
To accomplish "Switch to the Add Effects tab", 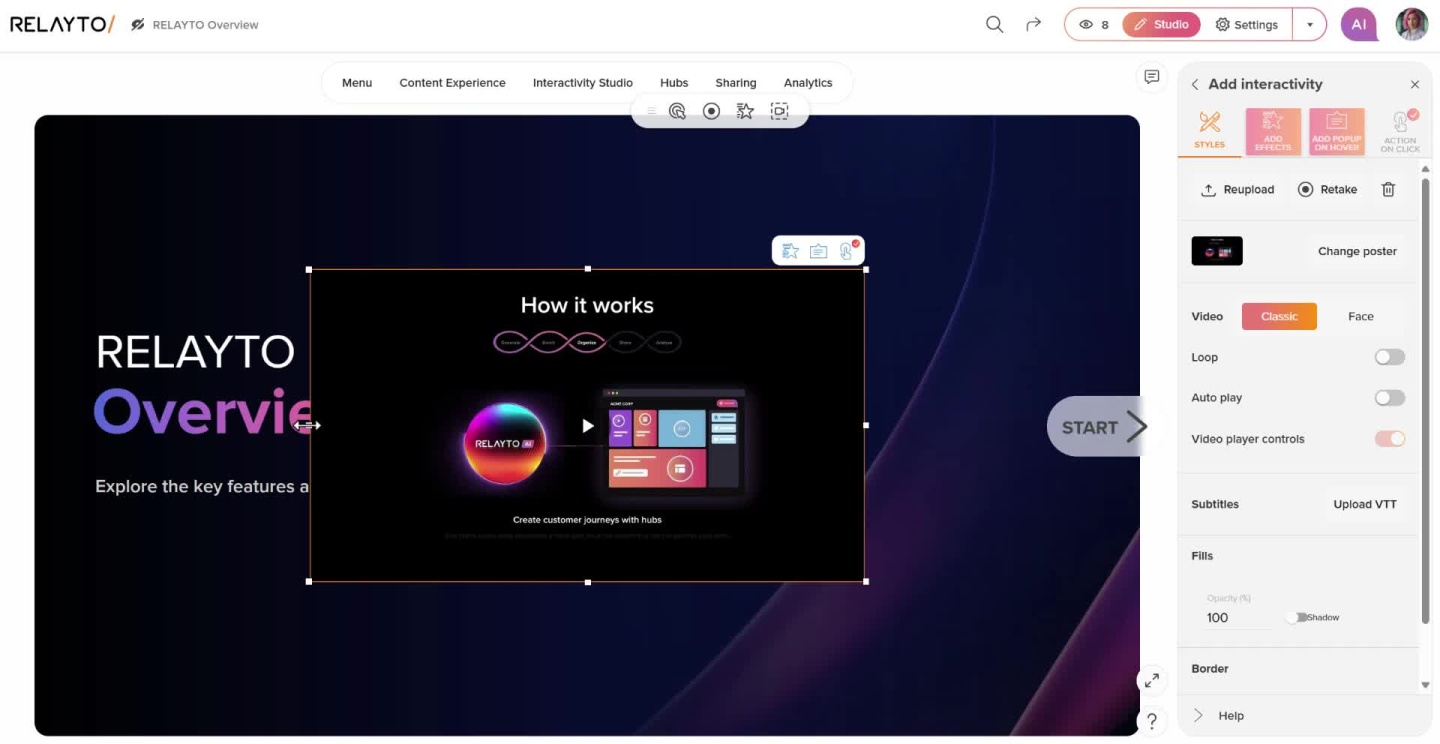I will 1272,132.
